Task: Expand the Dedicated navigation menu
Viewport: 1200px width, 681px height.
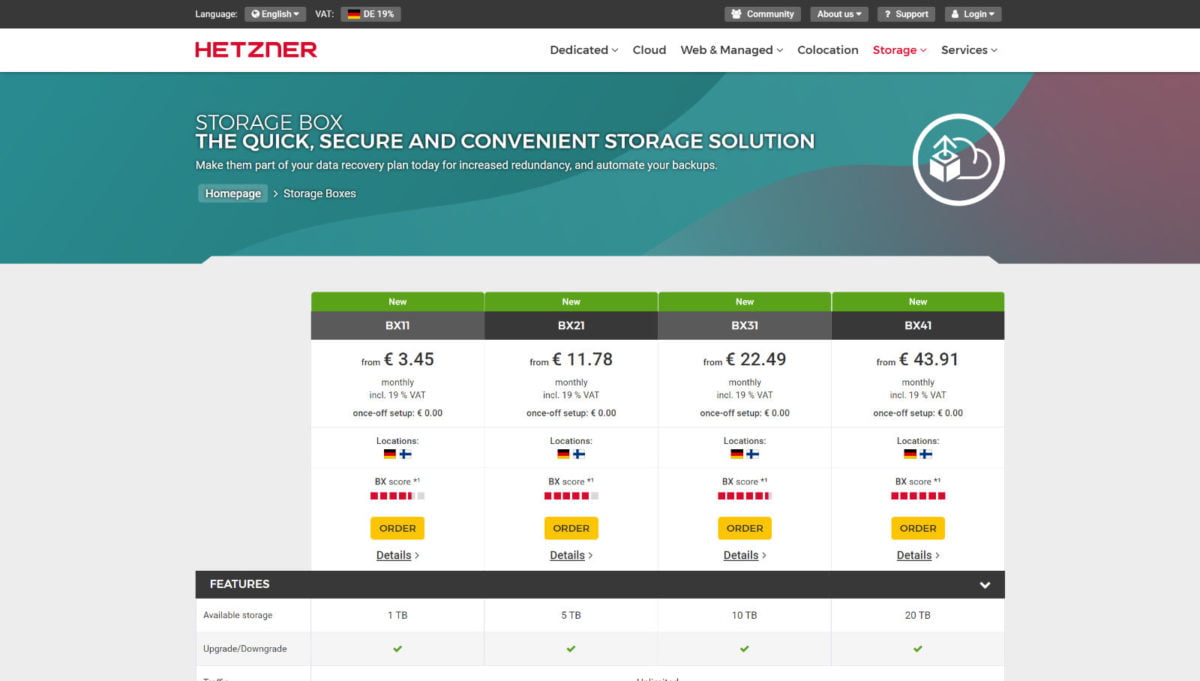Action: [584, 50]
